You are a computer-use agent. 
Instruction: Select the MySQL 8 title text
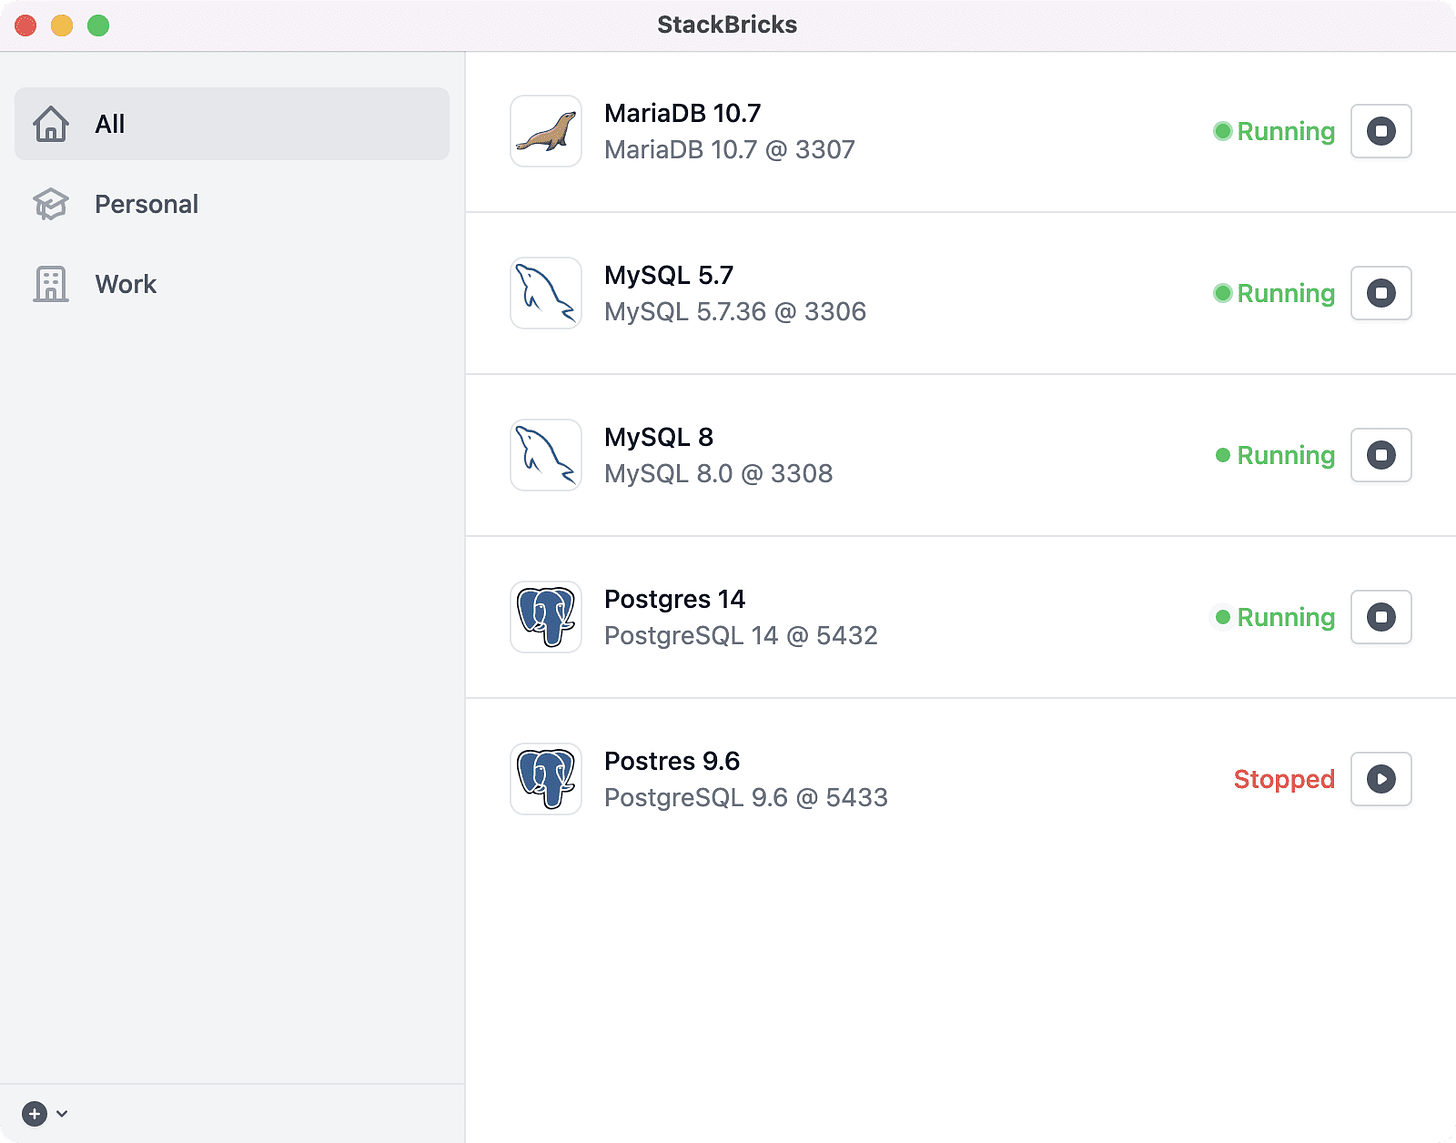[659, 437]
